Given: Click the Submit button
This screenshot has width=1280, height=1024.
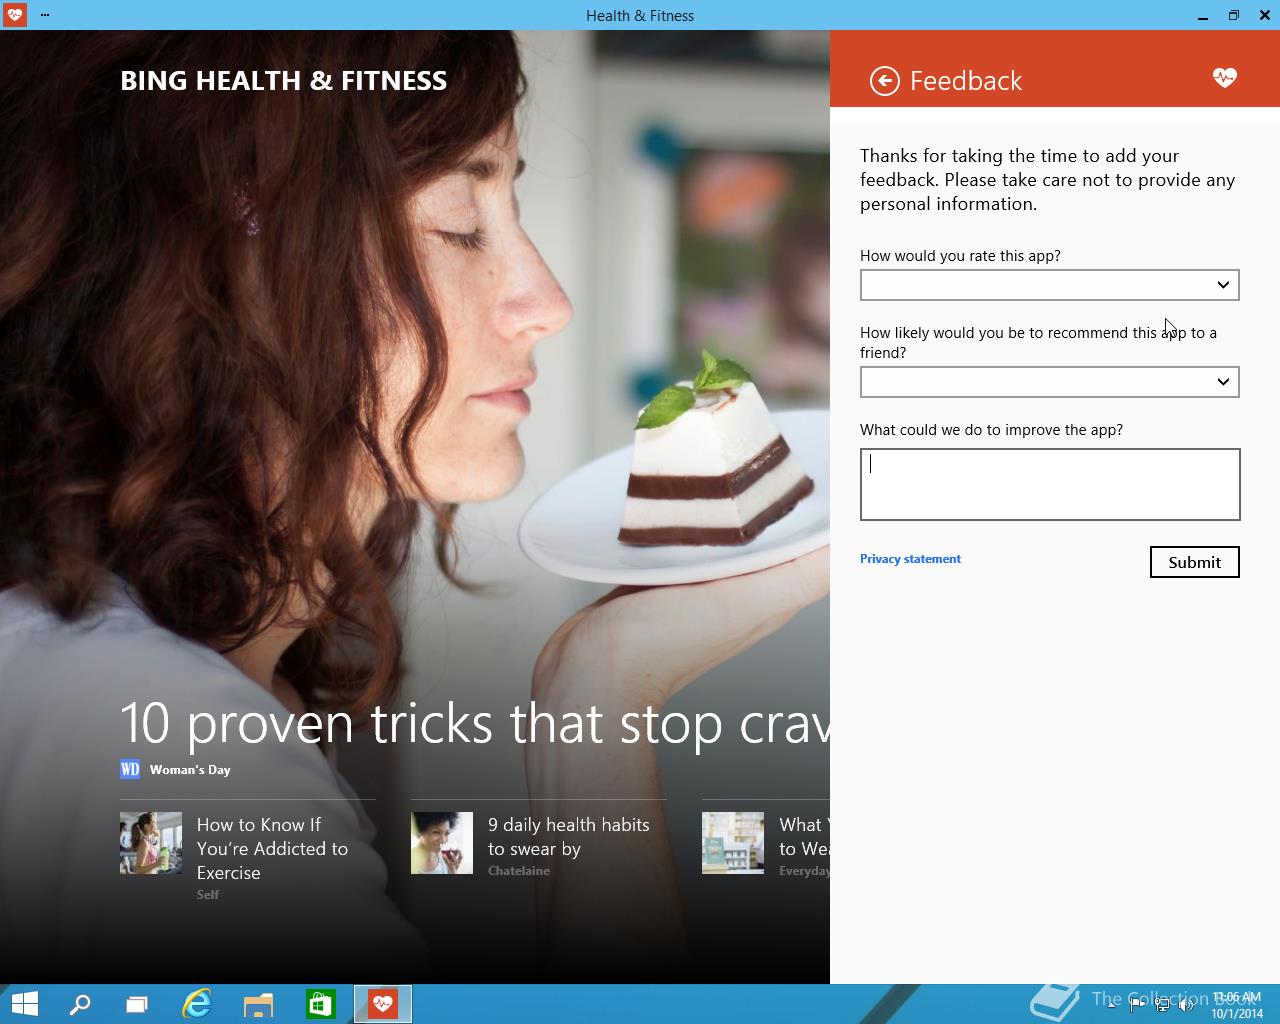Looking at the screenshot, I should point(1194,562).
